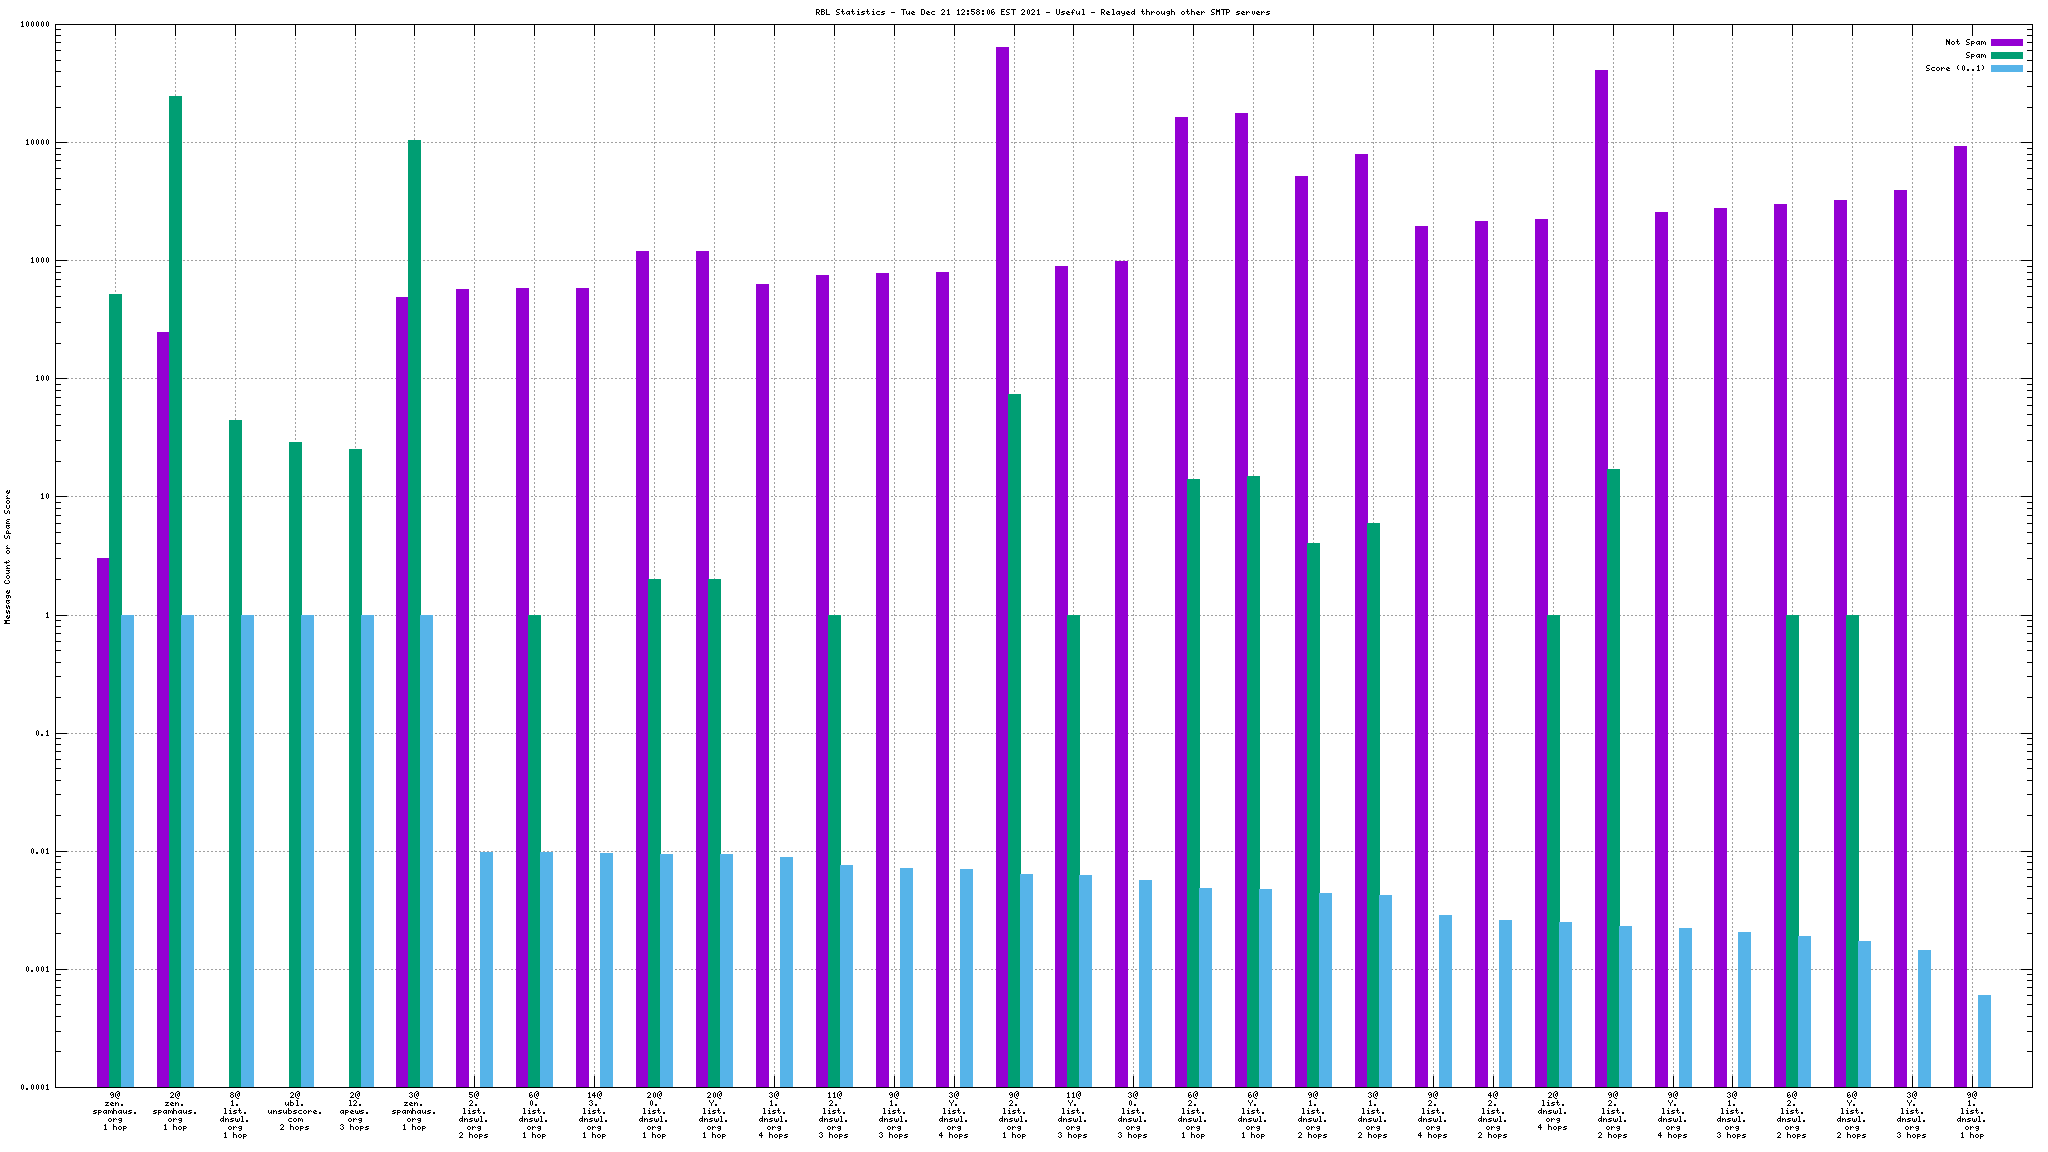The height and width of the screenshot is (1152, 2048).
Task: Click the 'Message Count or Spam Score' axis label
Action: point(8,557)
